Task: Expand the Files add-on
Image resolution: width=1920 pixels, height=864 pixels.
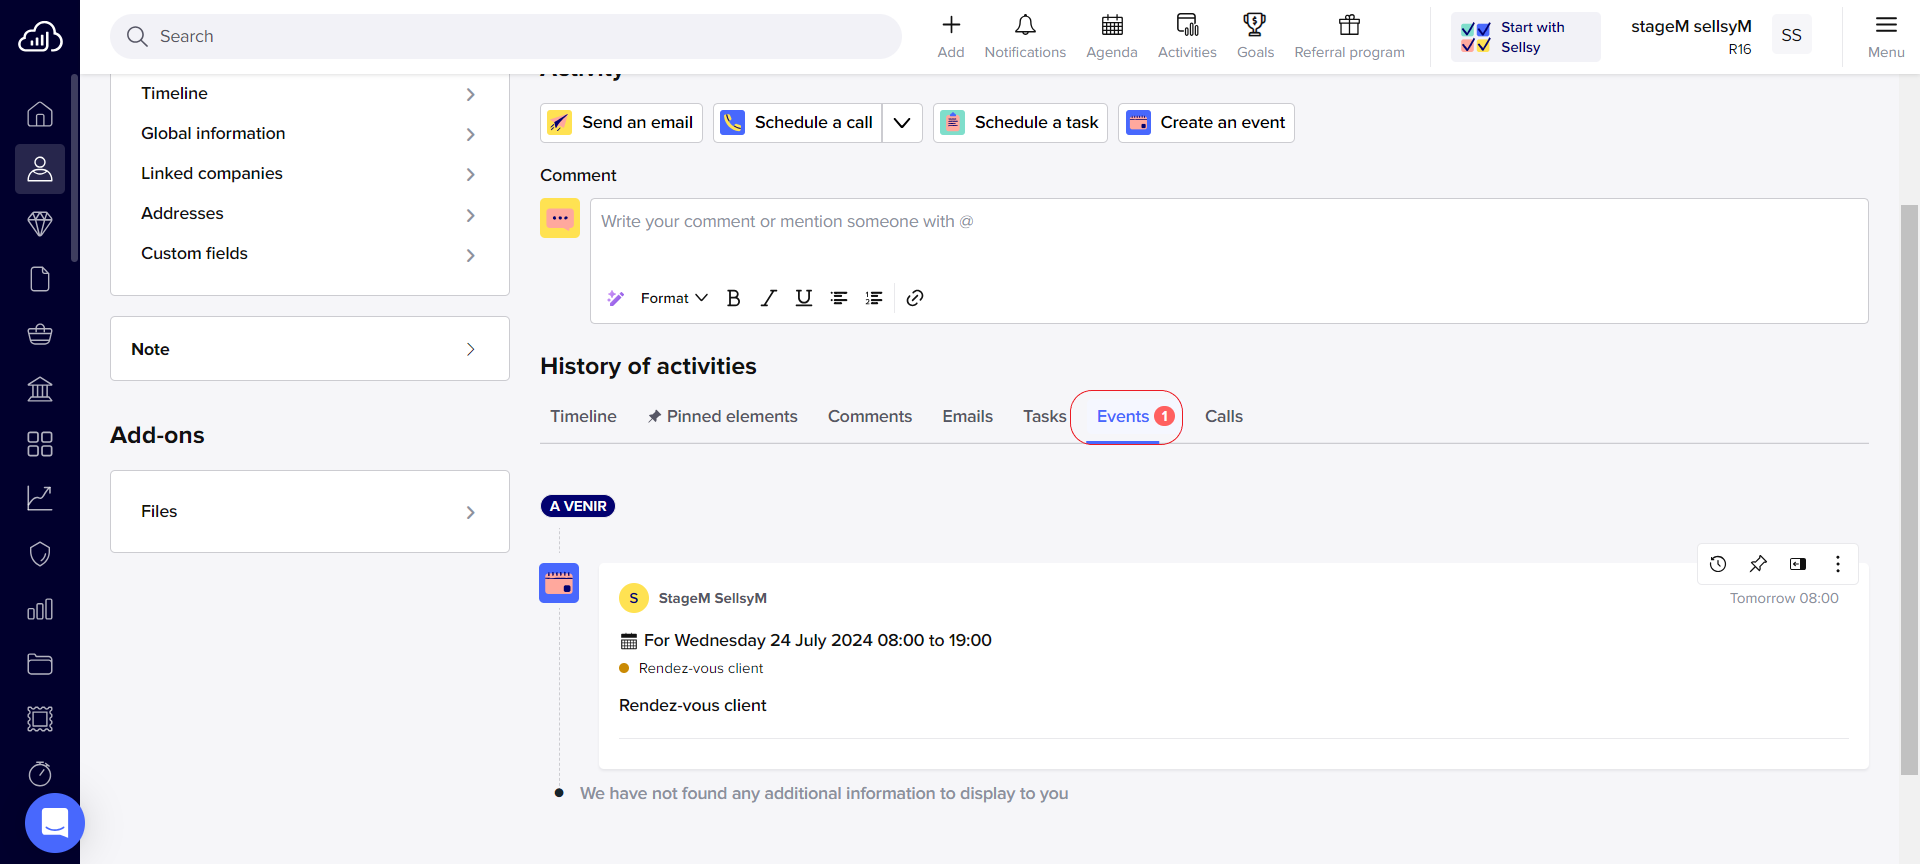Action: pos(310,511)
